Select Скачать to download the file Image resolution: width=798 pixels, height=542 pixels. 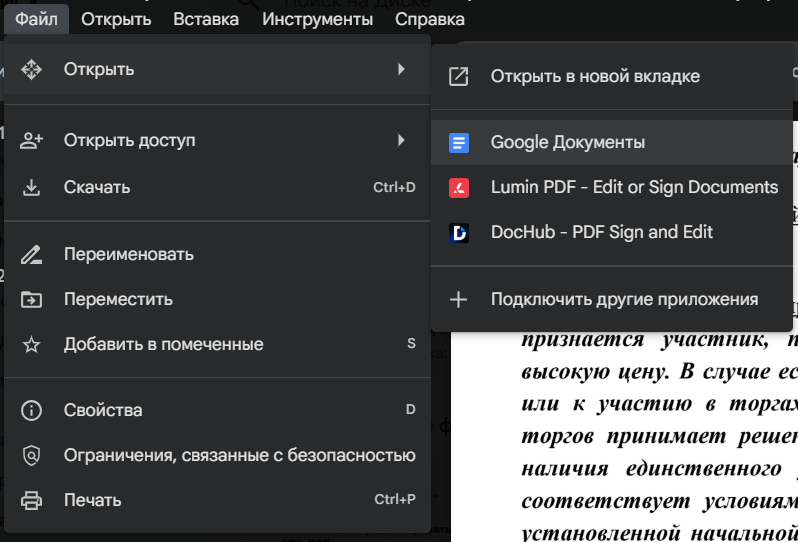coord(217,187)
